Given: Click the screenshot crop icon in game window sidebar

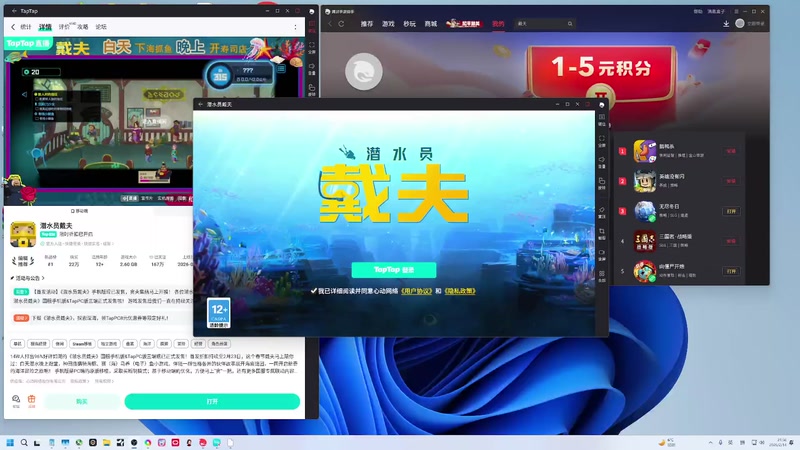Looking at the screenshot, I should [602, 233].
